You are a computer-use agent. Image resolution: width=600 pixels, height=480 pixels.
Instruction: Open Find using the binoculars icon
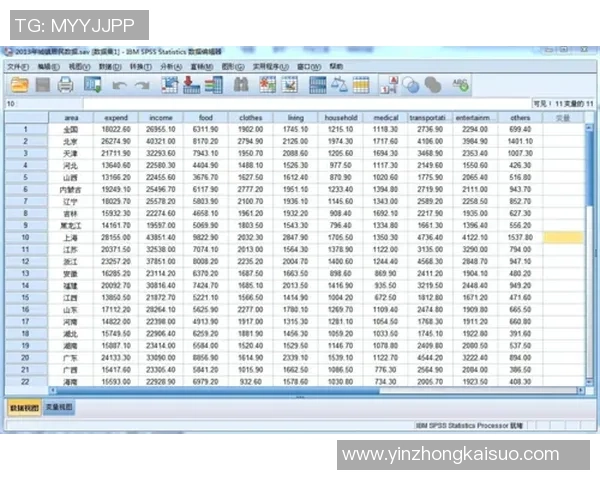coord(240,86)
